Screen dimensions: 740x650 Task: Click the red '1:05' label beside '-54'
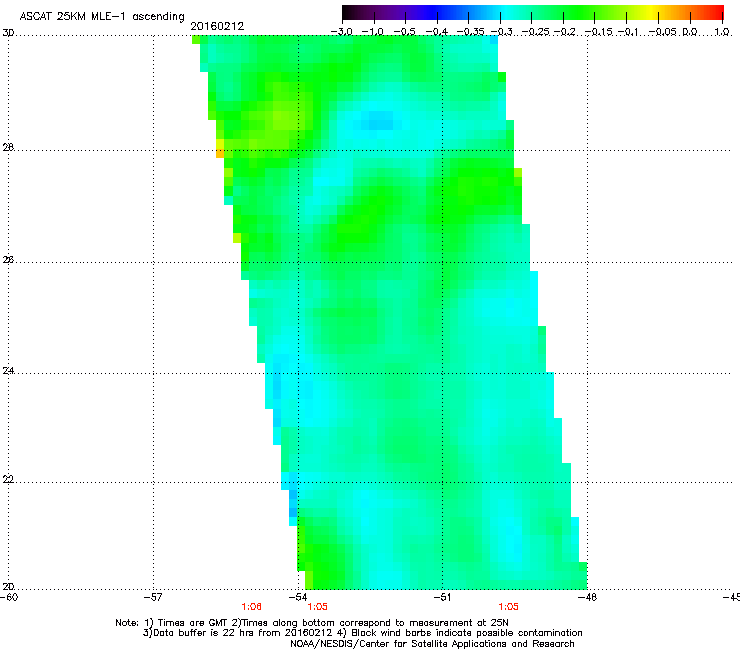point(318,607)
